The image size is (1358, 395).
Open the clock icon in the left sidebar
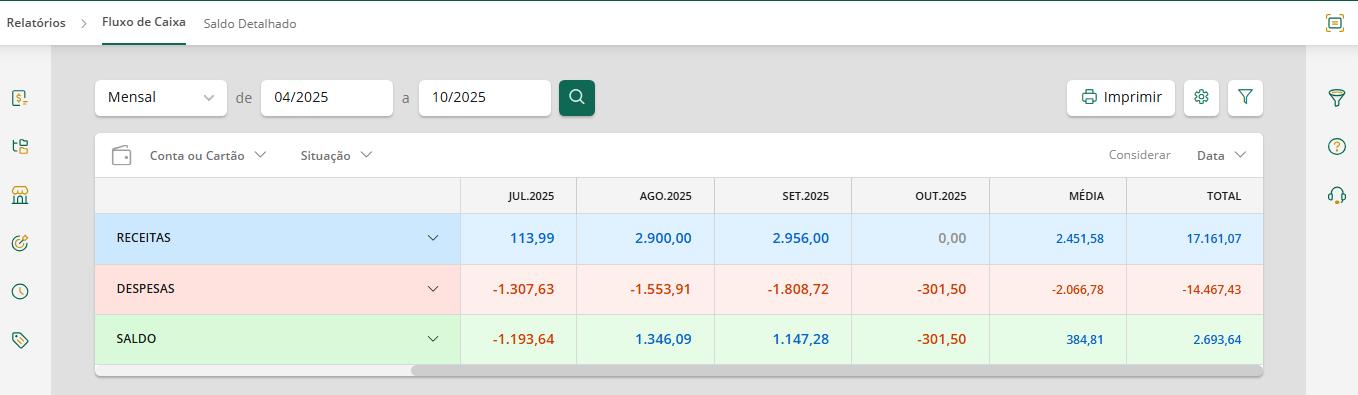point(19,291)
